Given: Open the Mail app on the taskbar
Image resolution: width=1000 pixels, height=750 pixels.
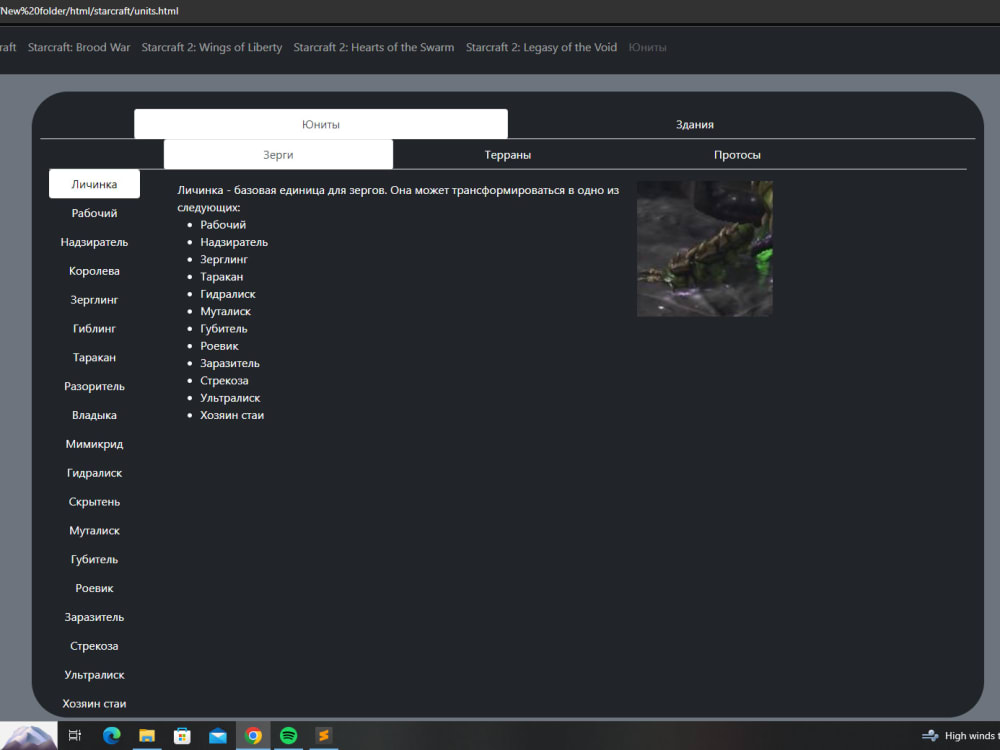Looking at the screenshot, I should [217, 736].
